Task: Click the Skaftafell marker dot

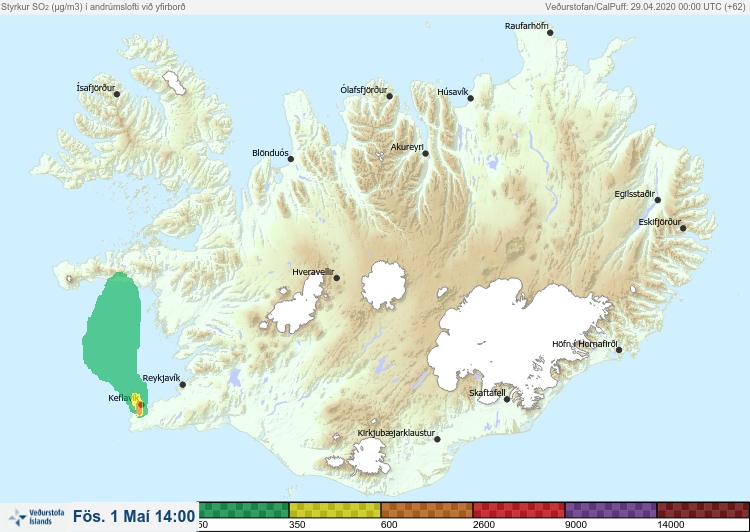Action: click(507, 399)
